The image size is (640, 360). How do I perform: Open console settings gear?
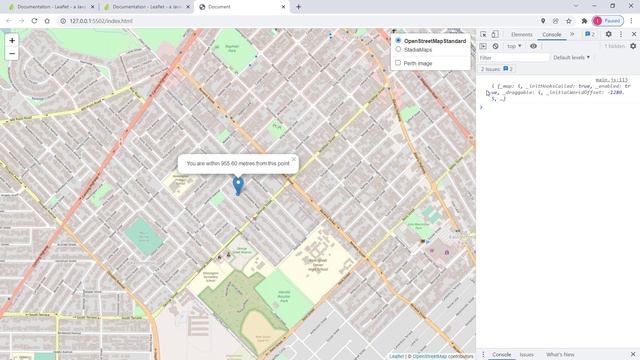[633, 46]
